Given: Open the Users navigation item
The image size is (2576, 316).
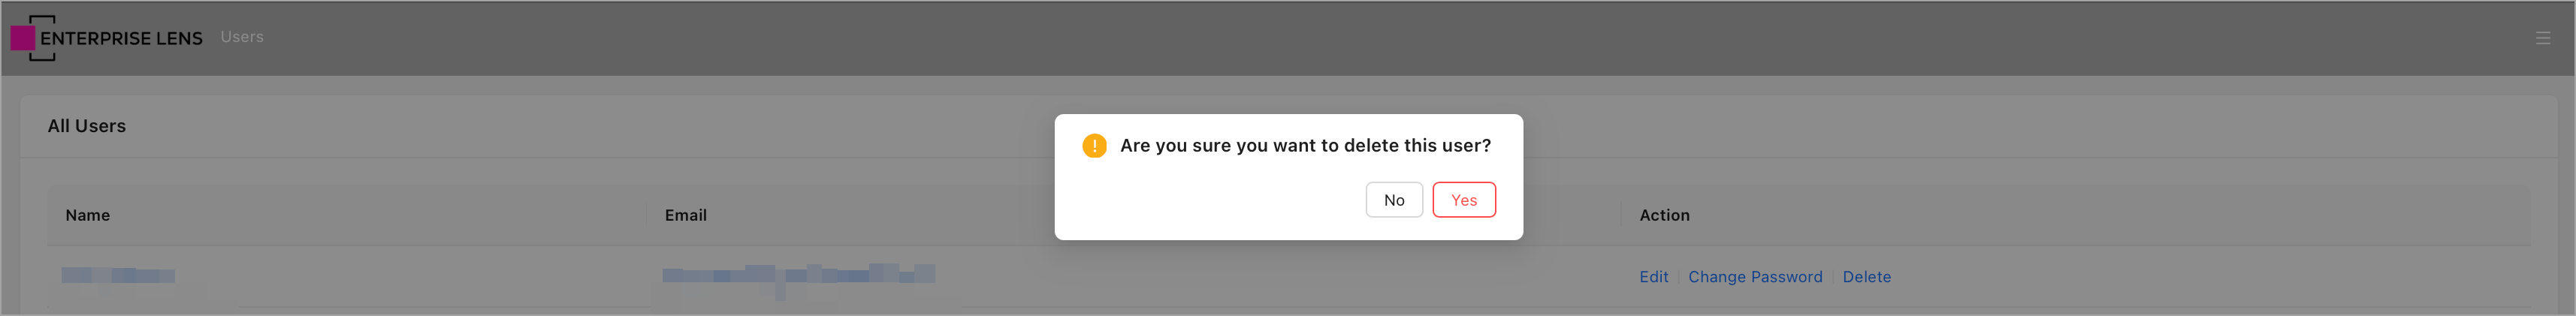Looking at the screenshot, I should click(x=242, y=37).
